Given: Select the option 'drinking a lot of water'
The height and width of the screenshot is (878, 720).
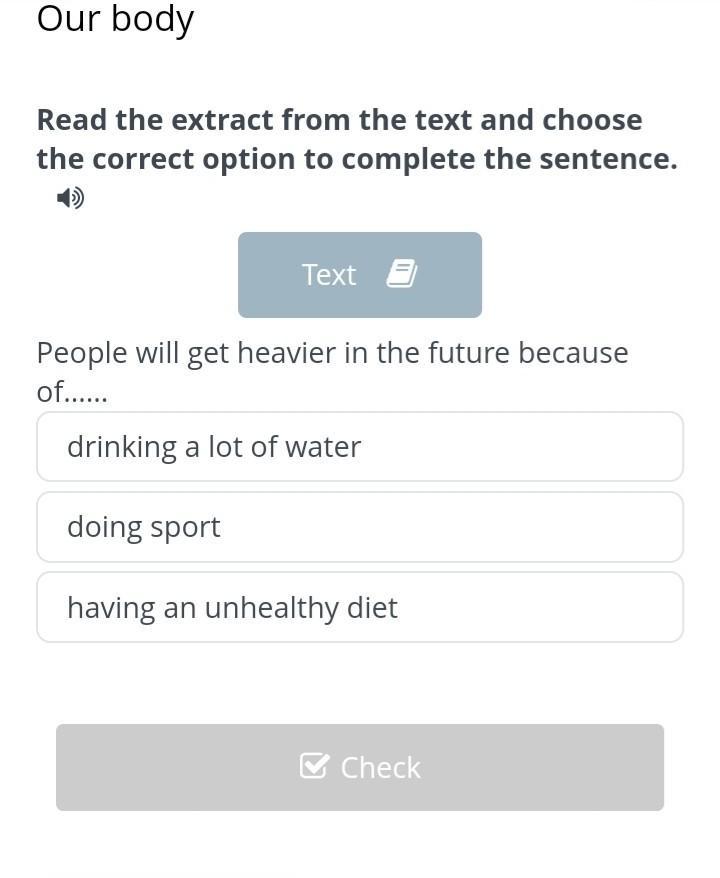Looking at the screenshot, I should tap(360, 447).
